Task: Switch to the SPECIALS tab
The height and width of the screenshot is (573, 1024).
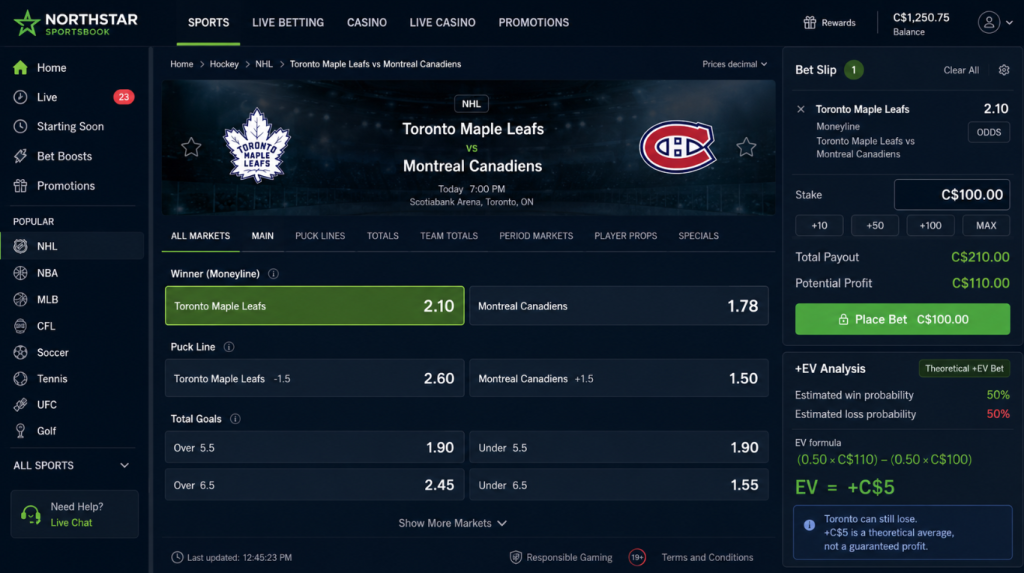Action: pos(698,236)
